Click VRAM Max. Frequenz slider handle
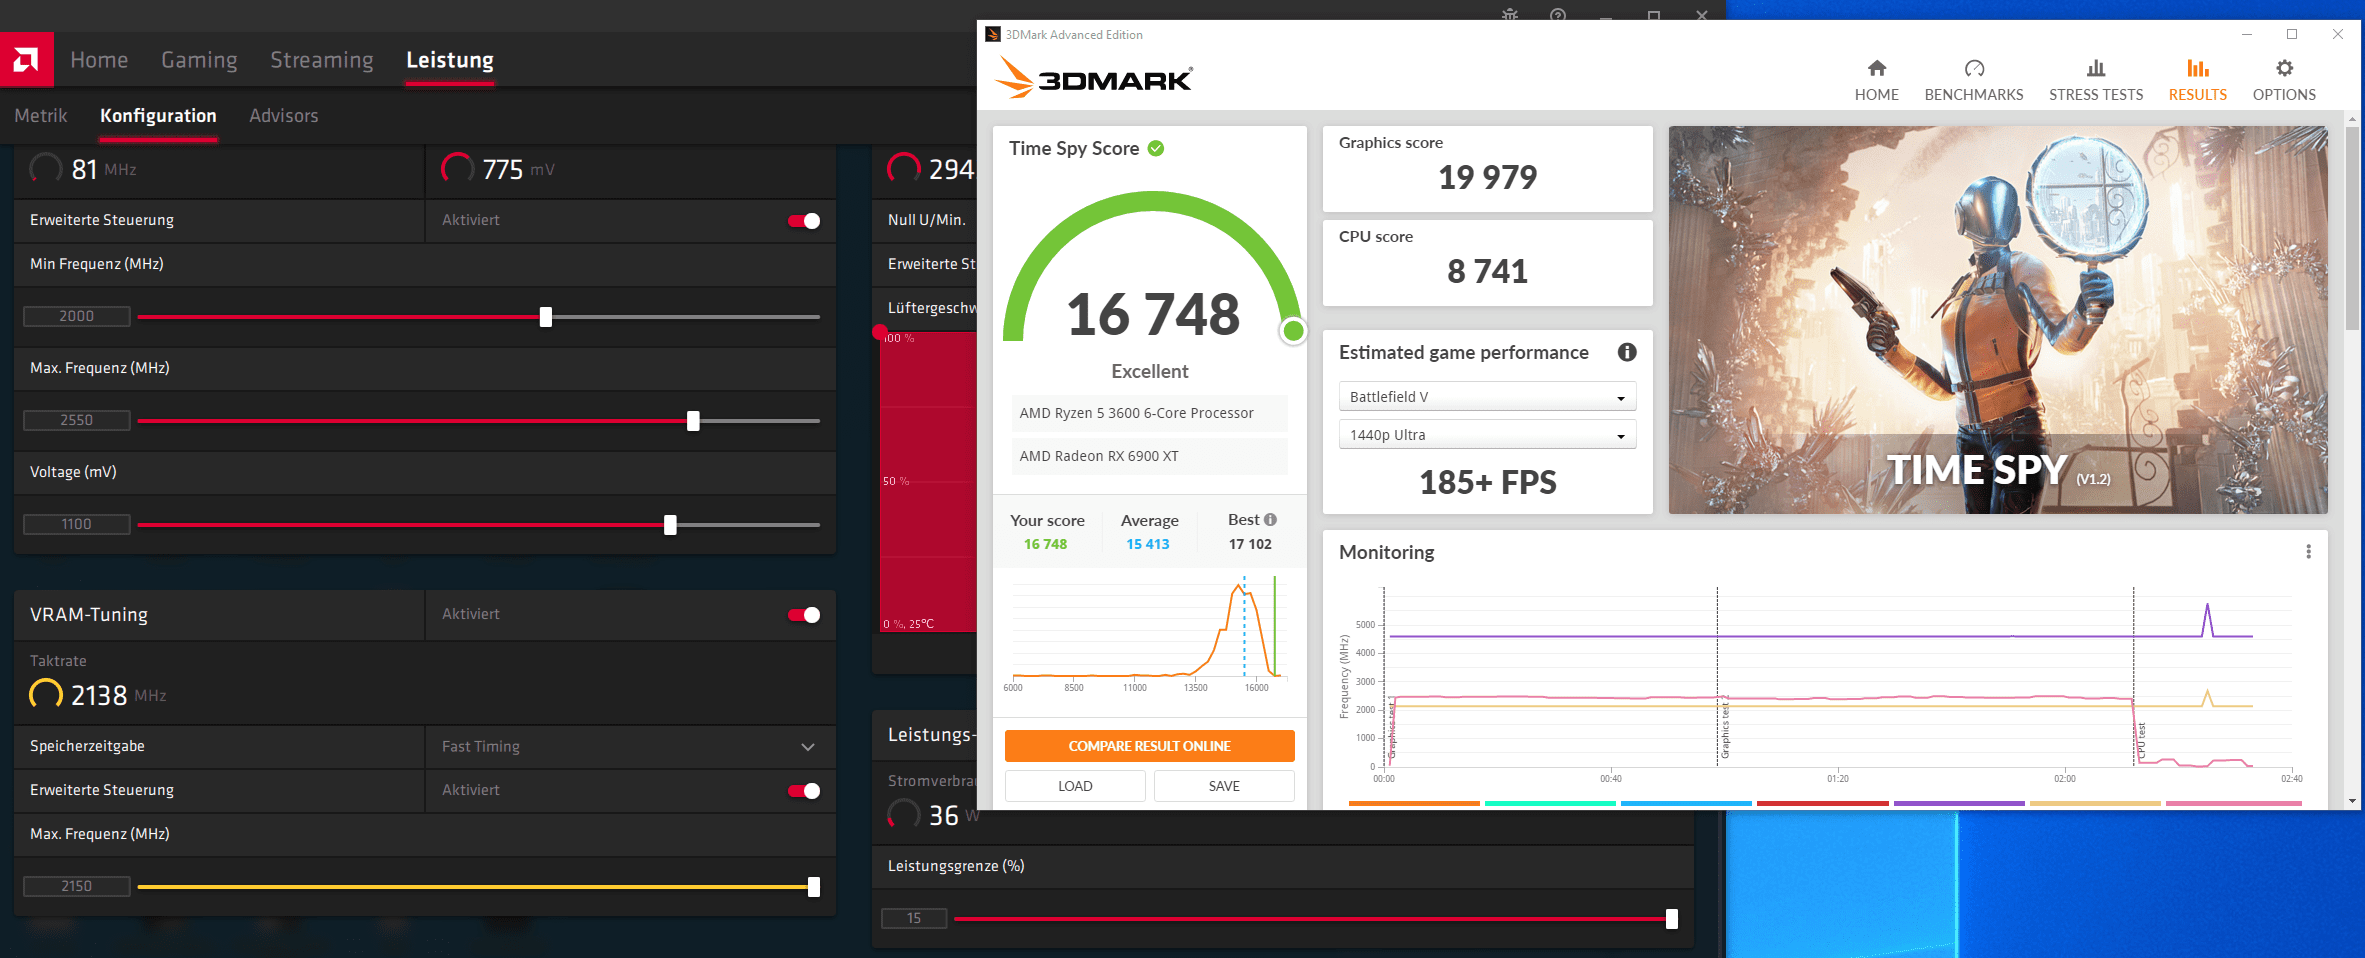The image size is (2365, 958). coord(814,887)
